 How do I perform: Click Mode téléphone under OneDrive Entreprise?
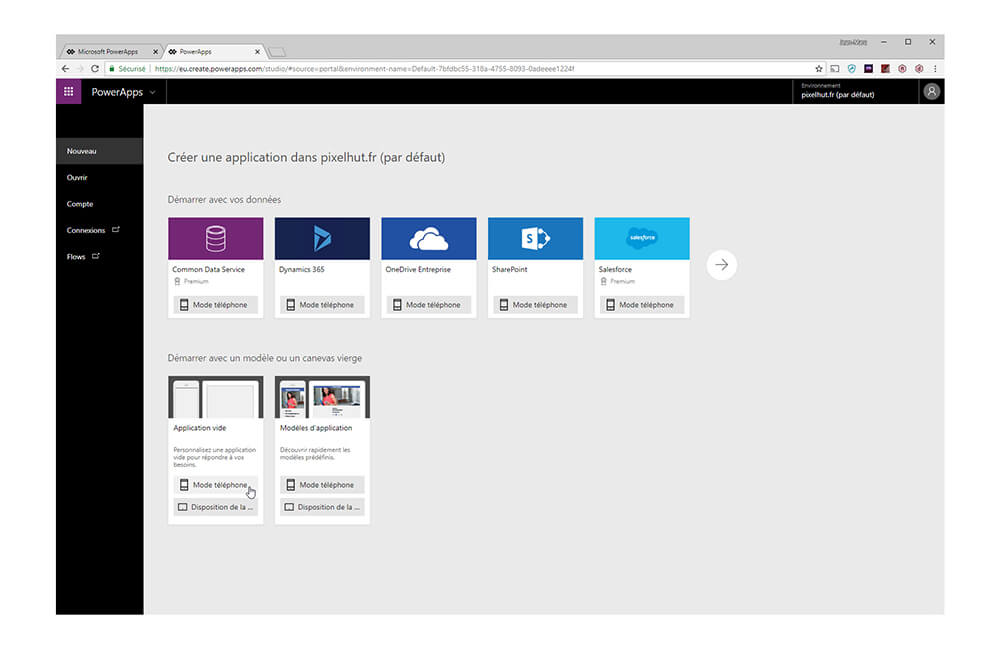pos(429,305)
